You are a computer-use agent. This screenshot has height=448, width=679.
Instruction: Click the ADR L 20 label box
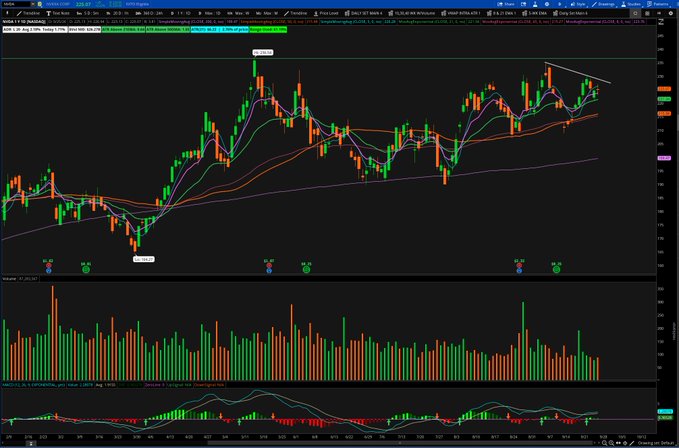pyautogui.click(x=35, y=29)
